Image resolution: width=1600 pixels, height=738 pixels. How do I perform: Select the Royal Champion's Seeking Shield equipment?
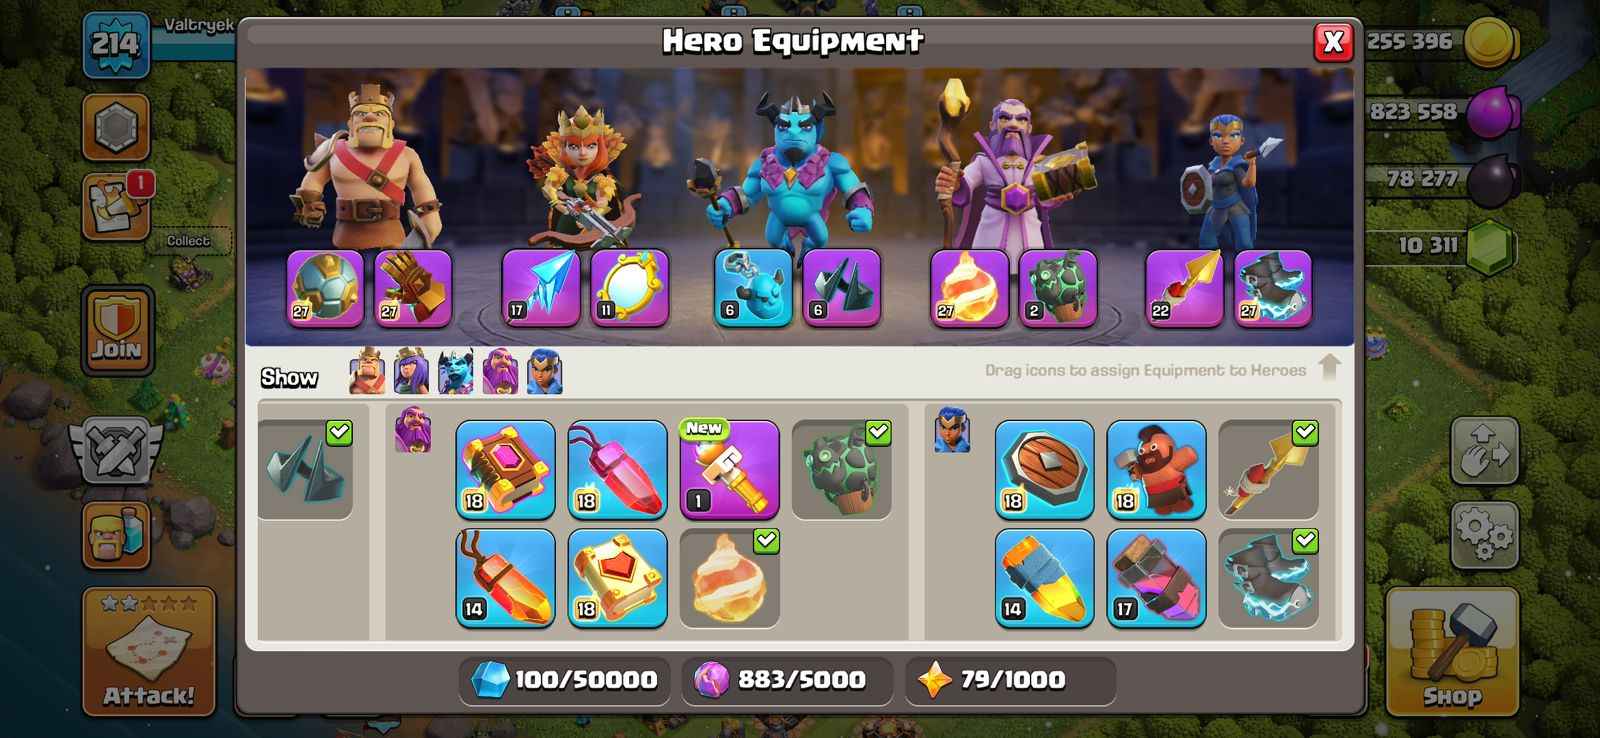[1044, 469]
